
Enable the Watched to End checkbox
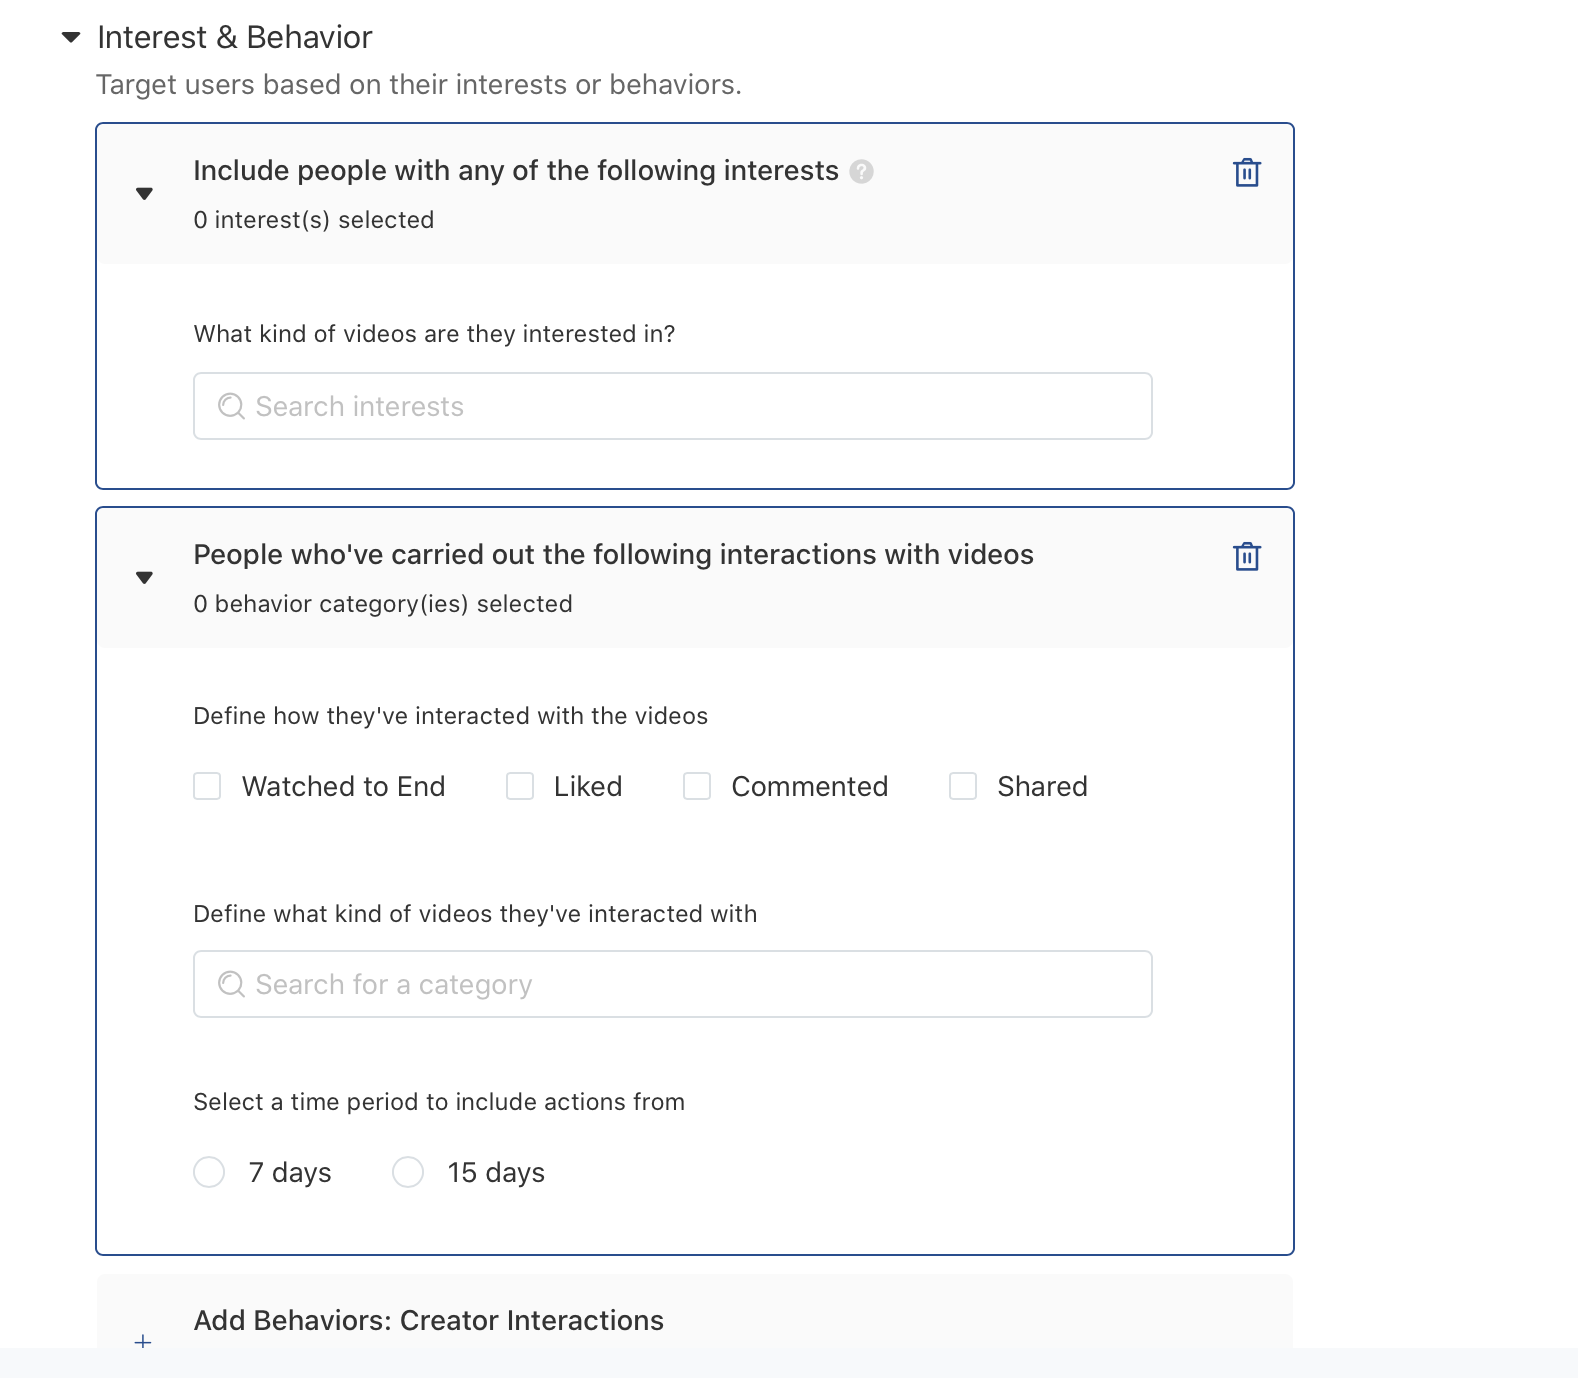pos(207,786)
